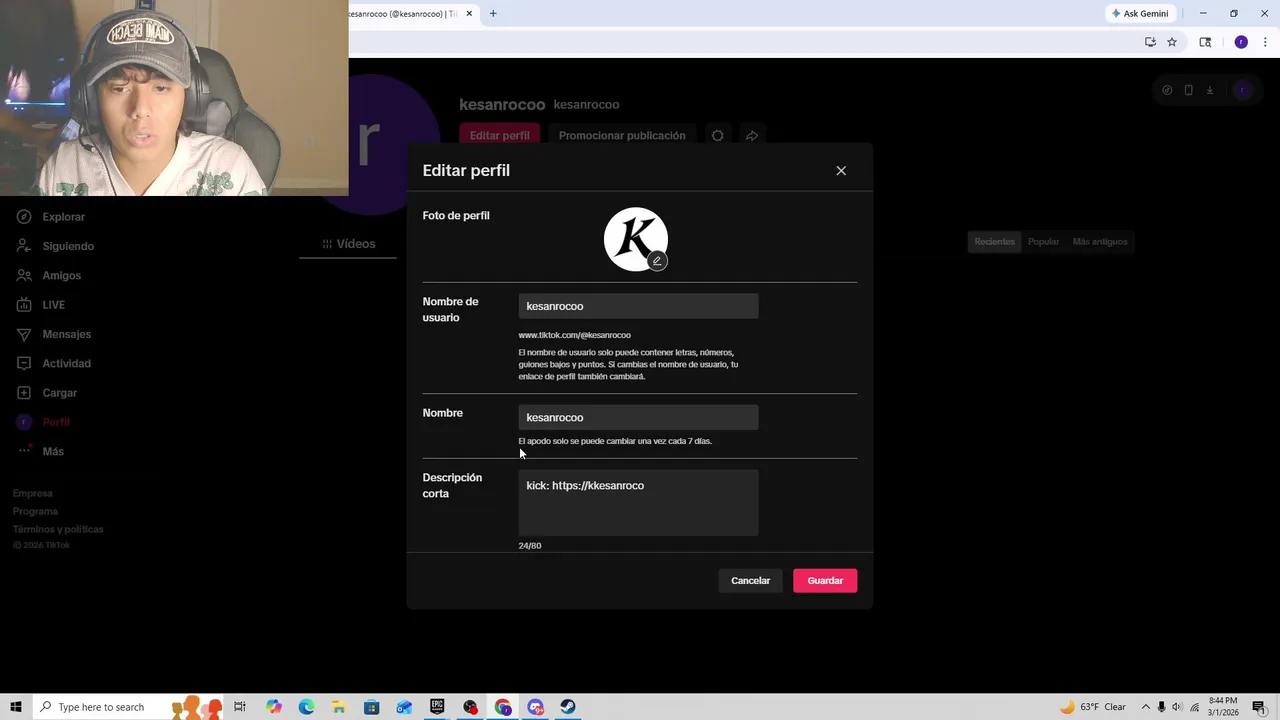Select the Recientes sort option
This screenshot has width=1280, height=720.
tap(994, 242)
